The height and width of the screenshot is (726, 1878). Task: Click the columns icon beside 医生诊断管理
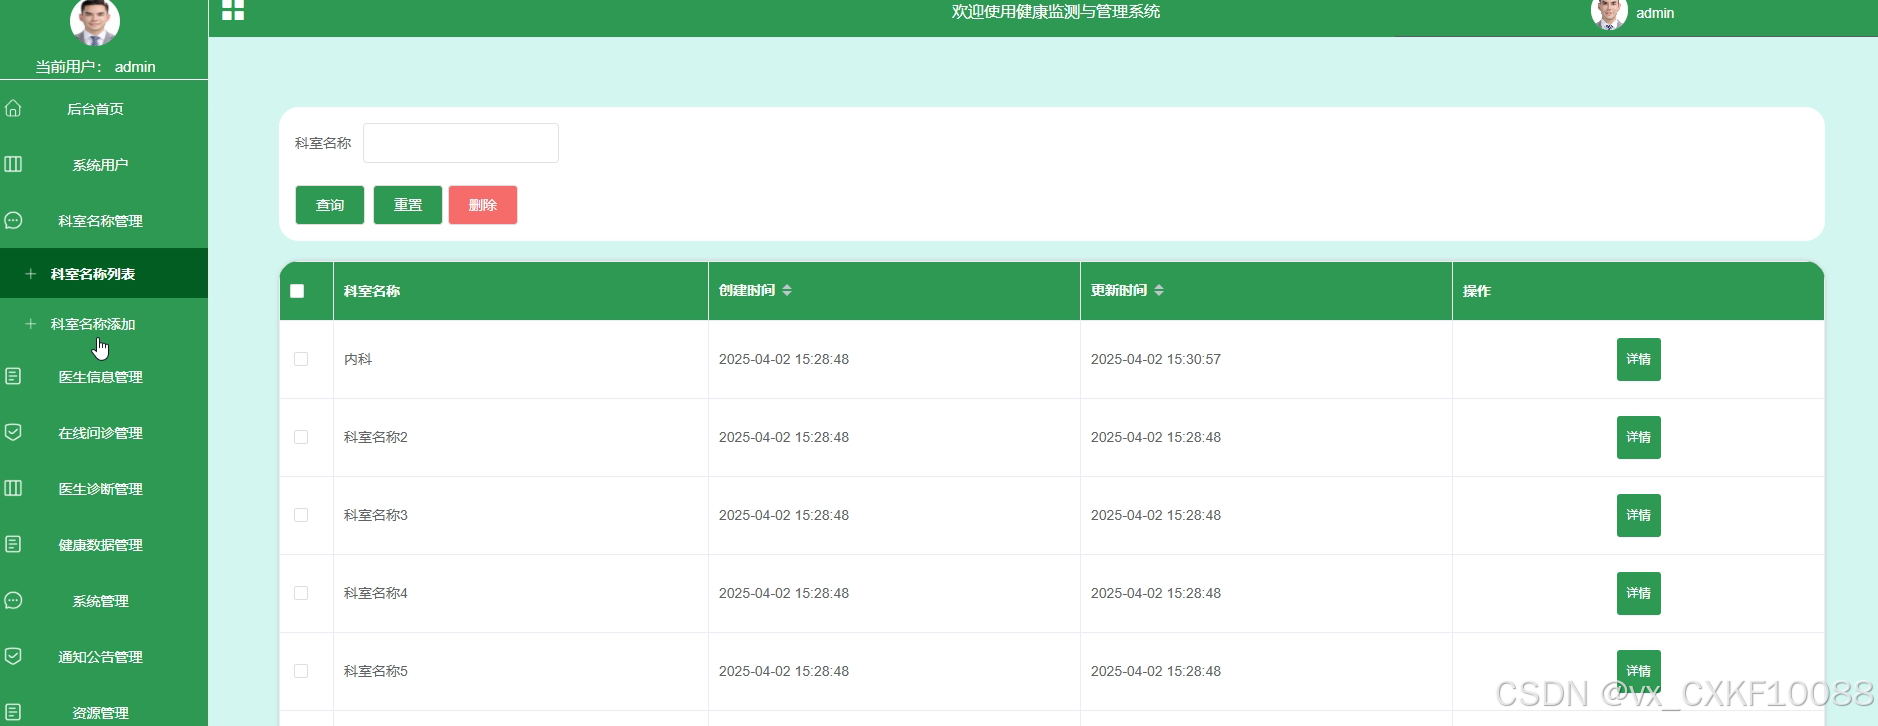point(13,488)
